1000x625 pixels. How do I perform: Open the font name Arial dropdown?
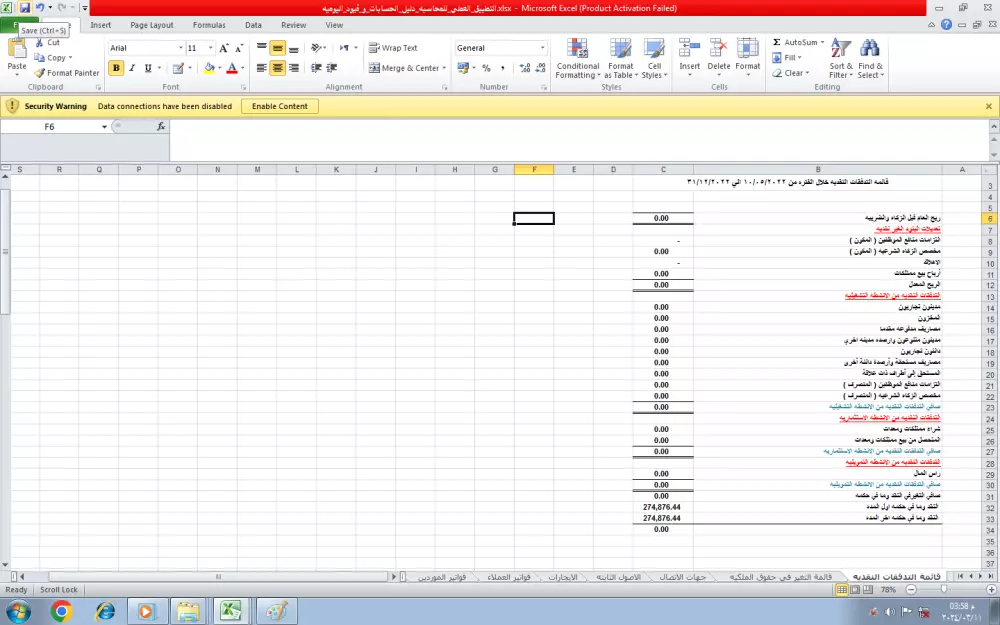click(180, 48)
